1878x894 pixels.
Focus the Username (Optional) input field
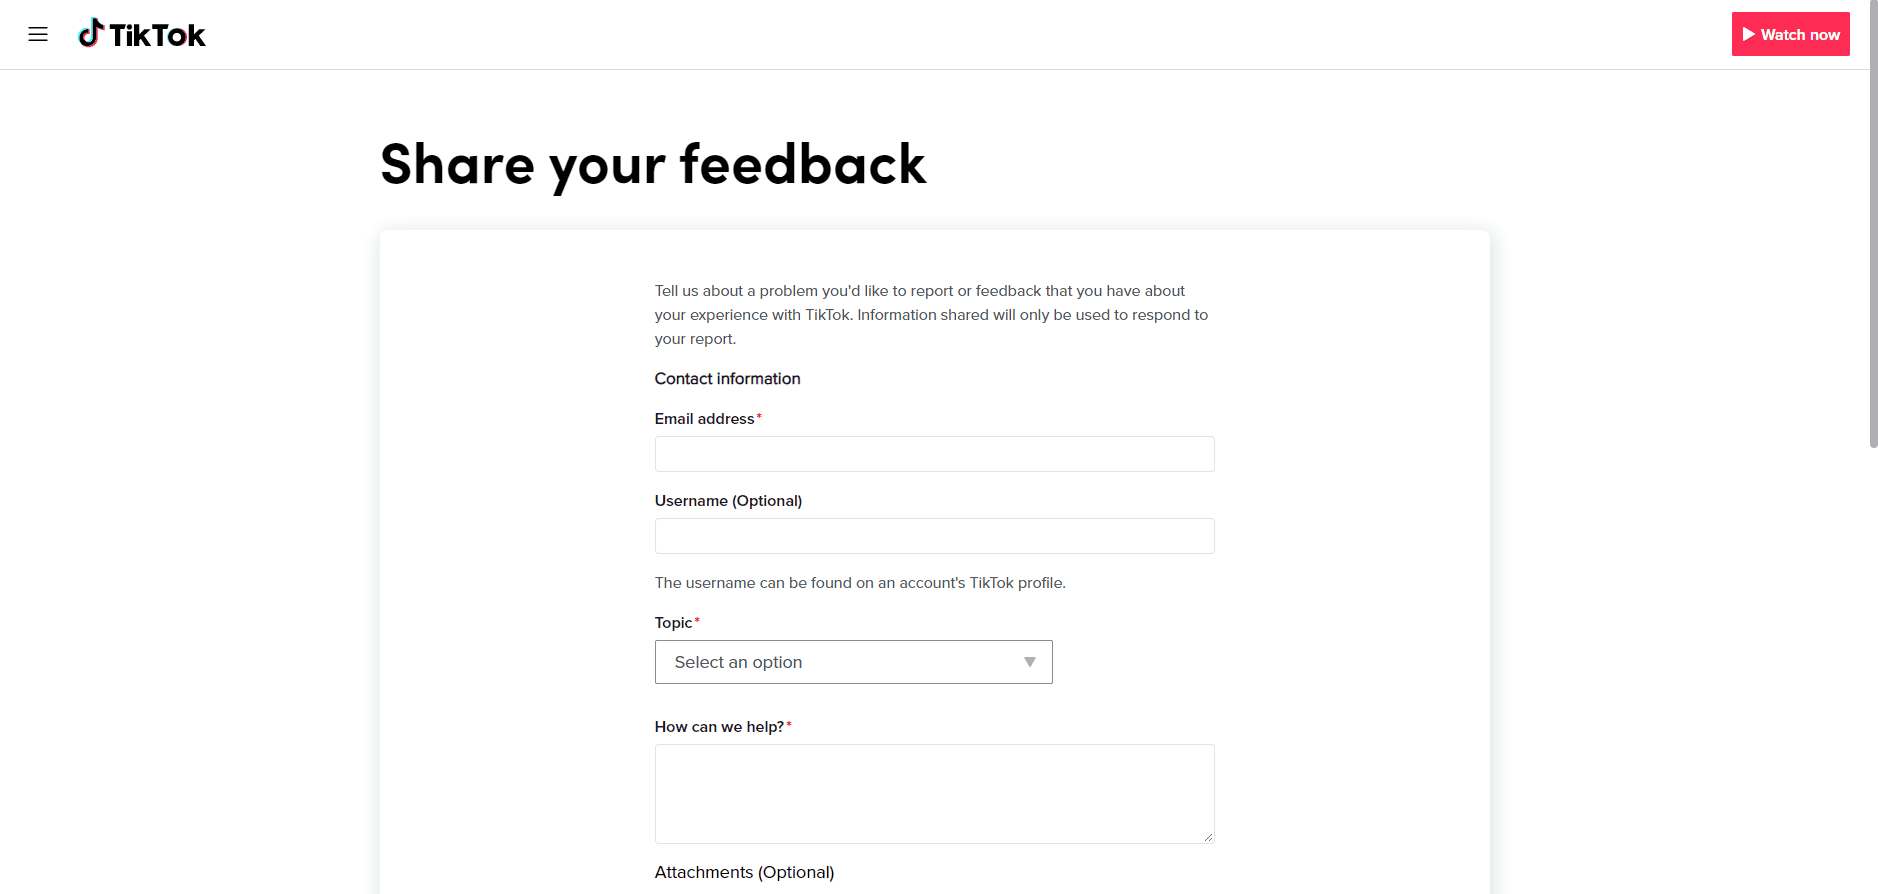(934, 536)
